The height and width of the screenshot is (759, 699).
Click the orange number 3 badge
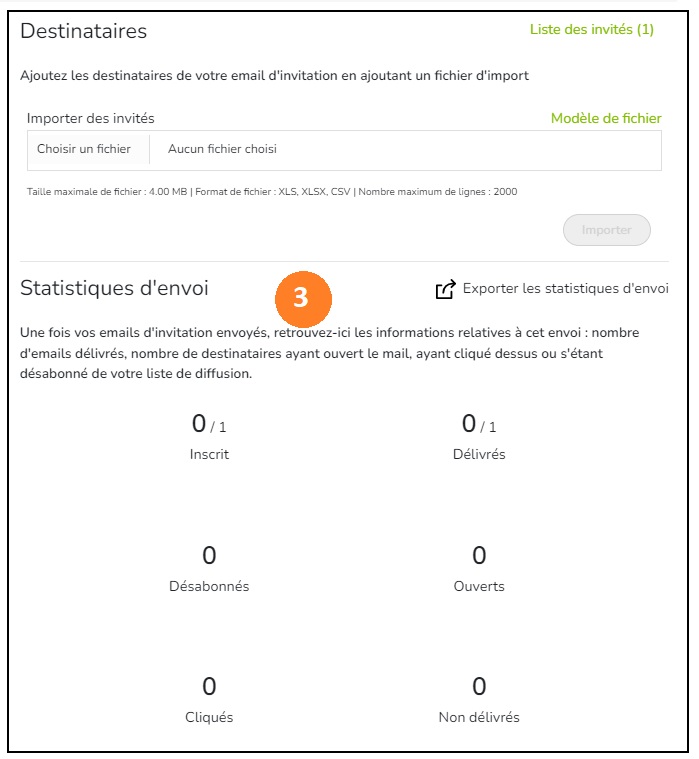pos(303,298)
